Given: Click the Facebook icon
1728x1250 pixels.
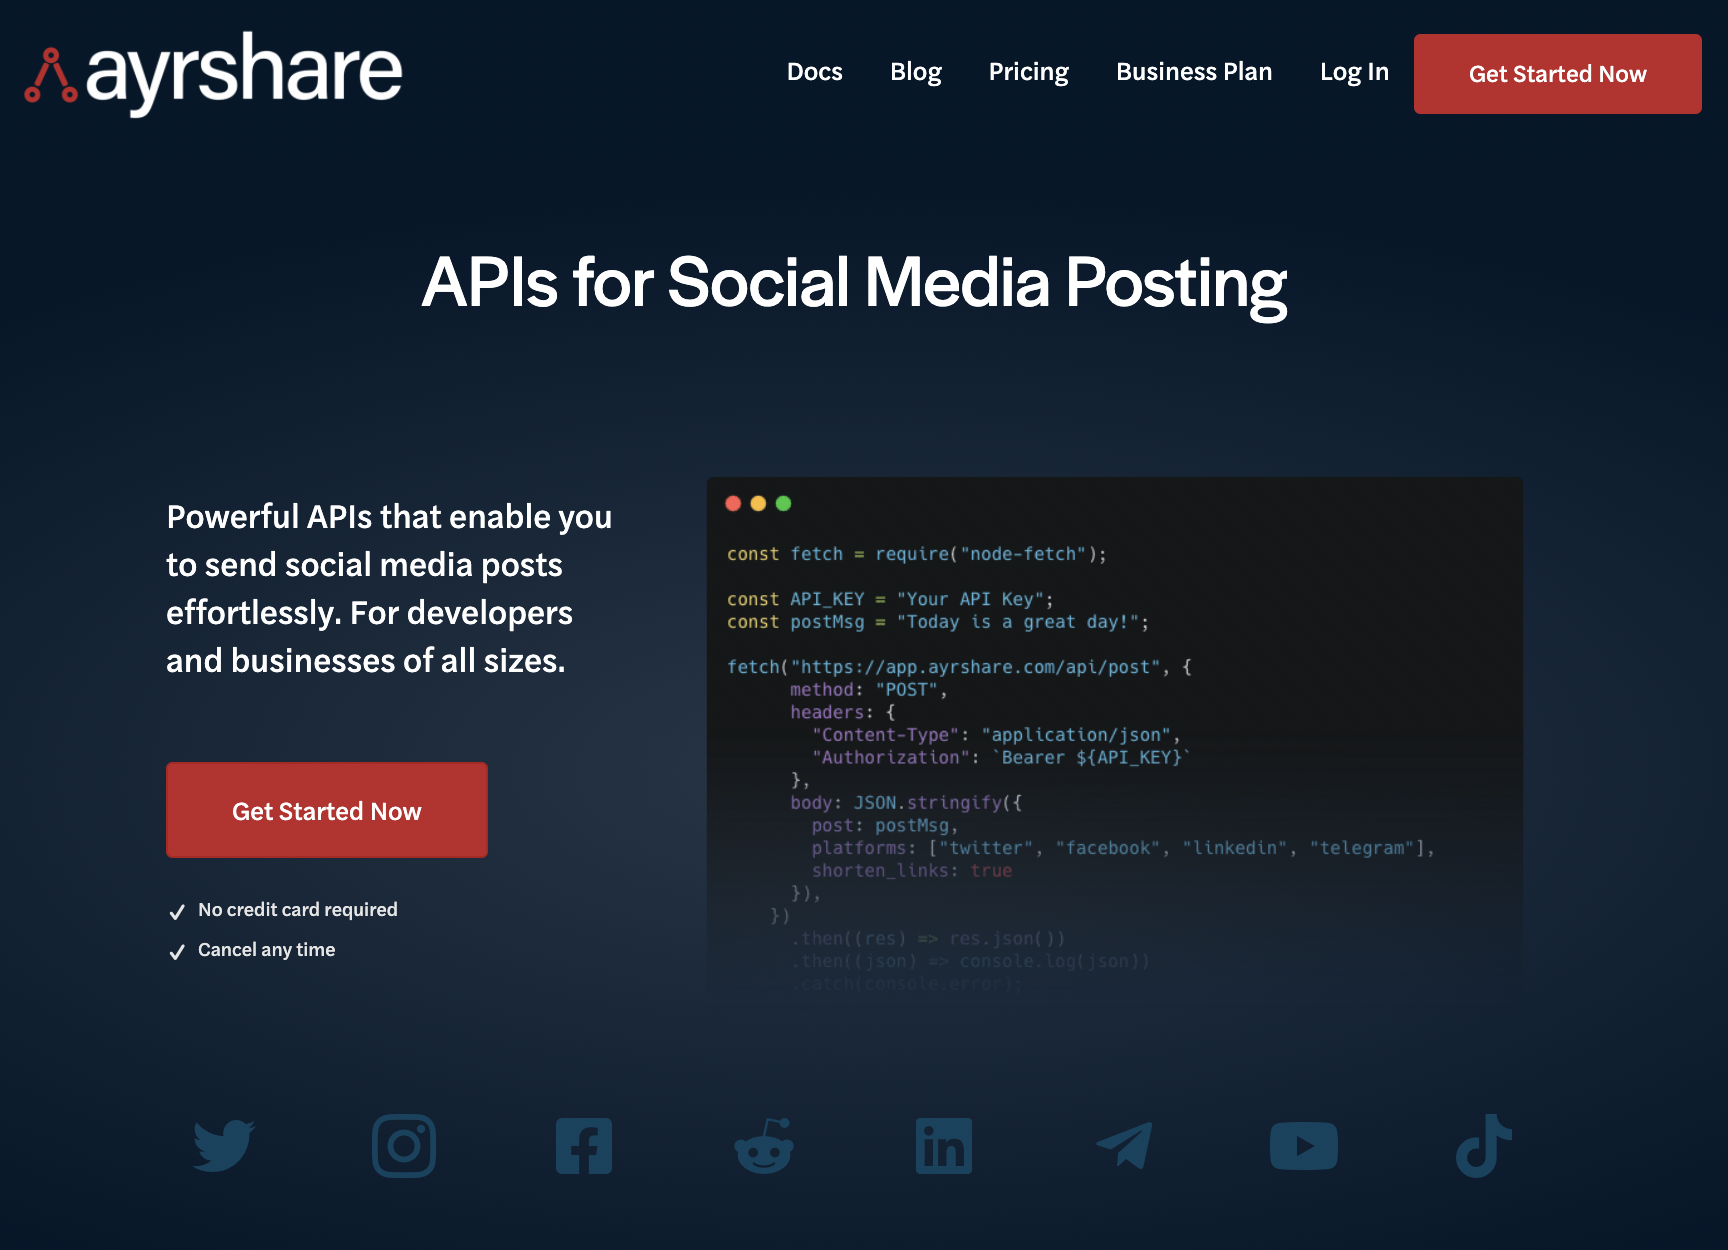Looking at the screenshot, I should (x=584, y=1146).
